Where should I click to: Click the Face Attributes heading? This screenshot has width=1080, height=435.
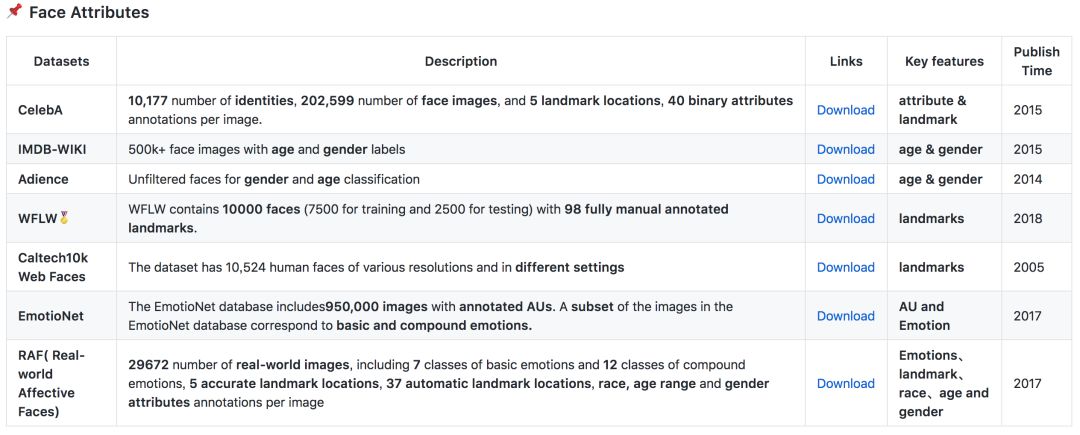89,12
